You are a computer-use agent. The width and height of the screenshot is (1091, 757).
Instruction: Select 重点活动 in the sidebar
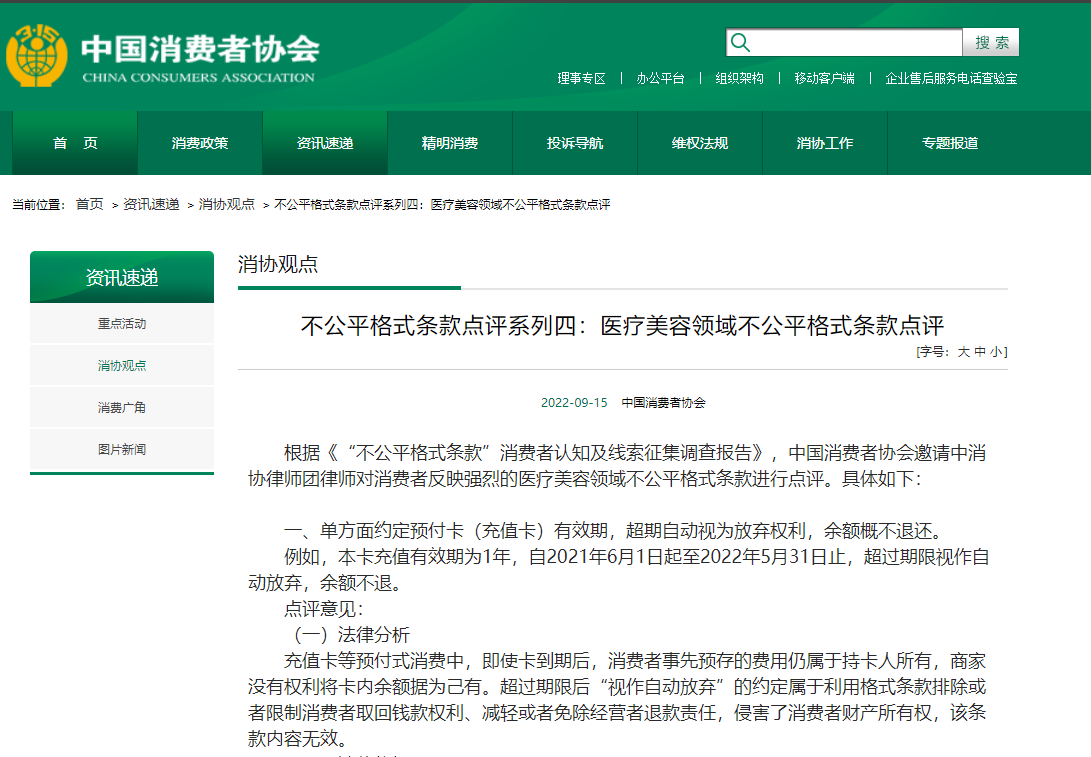click(x=122, y=324)
